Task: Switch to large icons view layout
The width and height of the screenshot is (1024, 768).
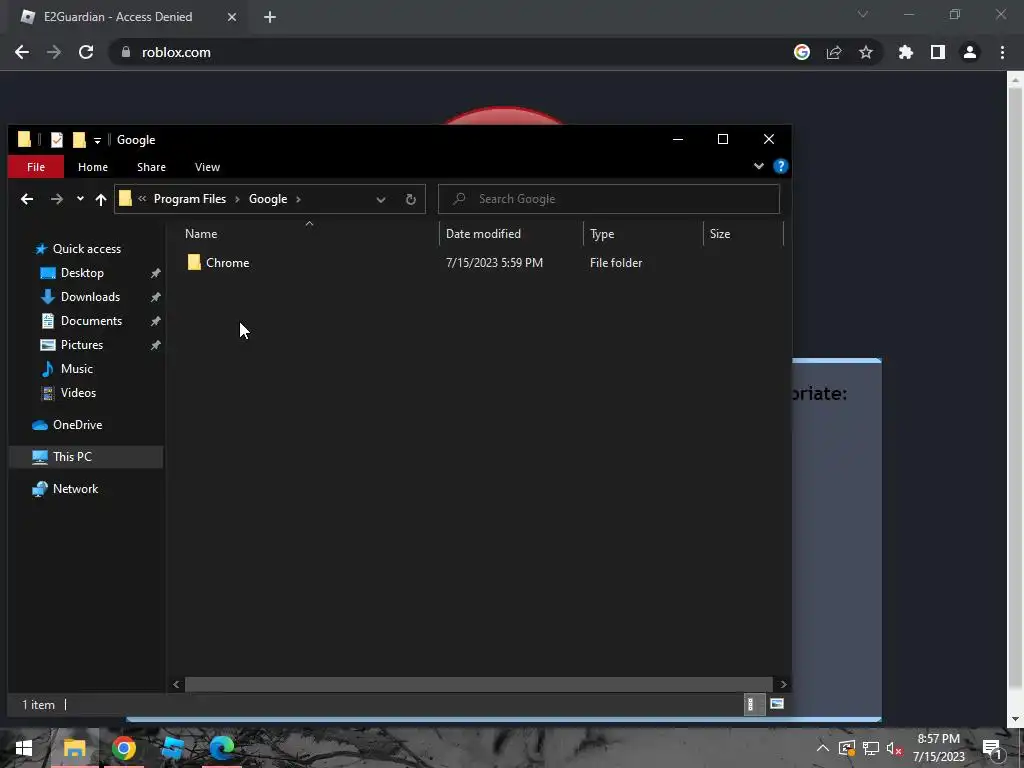Action: pyautogui.click(x=776, y=704)
